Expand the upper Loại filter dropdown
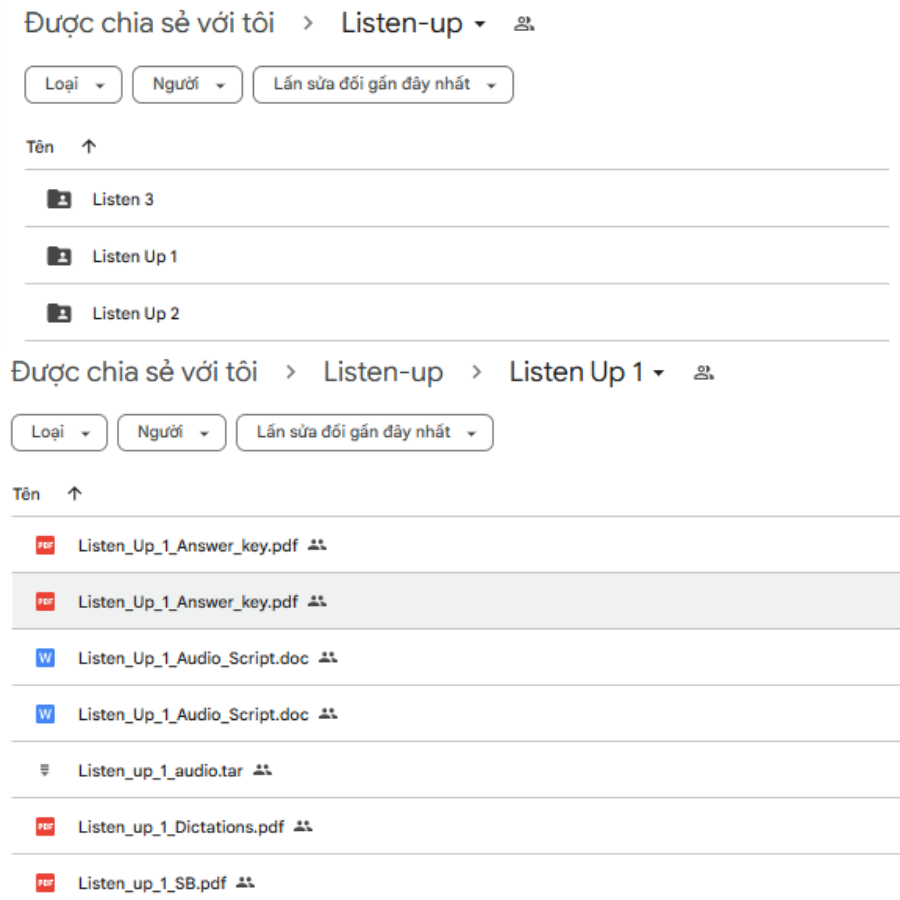Image resolution: width=900 pixels, height=900 pixels. pos(73,85)
